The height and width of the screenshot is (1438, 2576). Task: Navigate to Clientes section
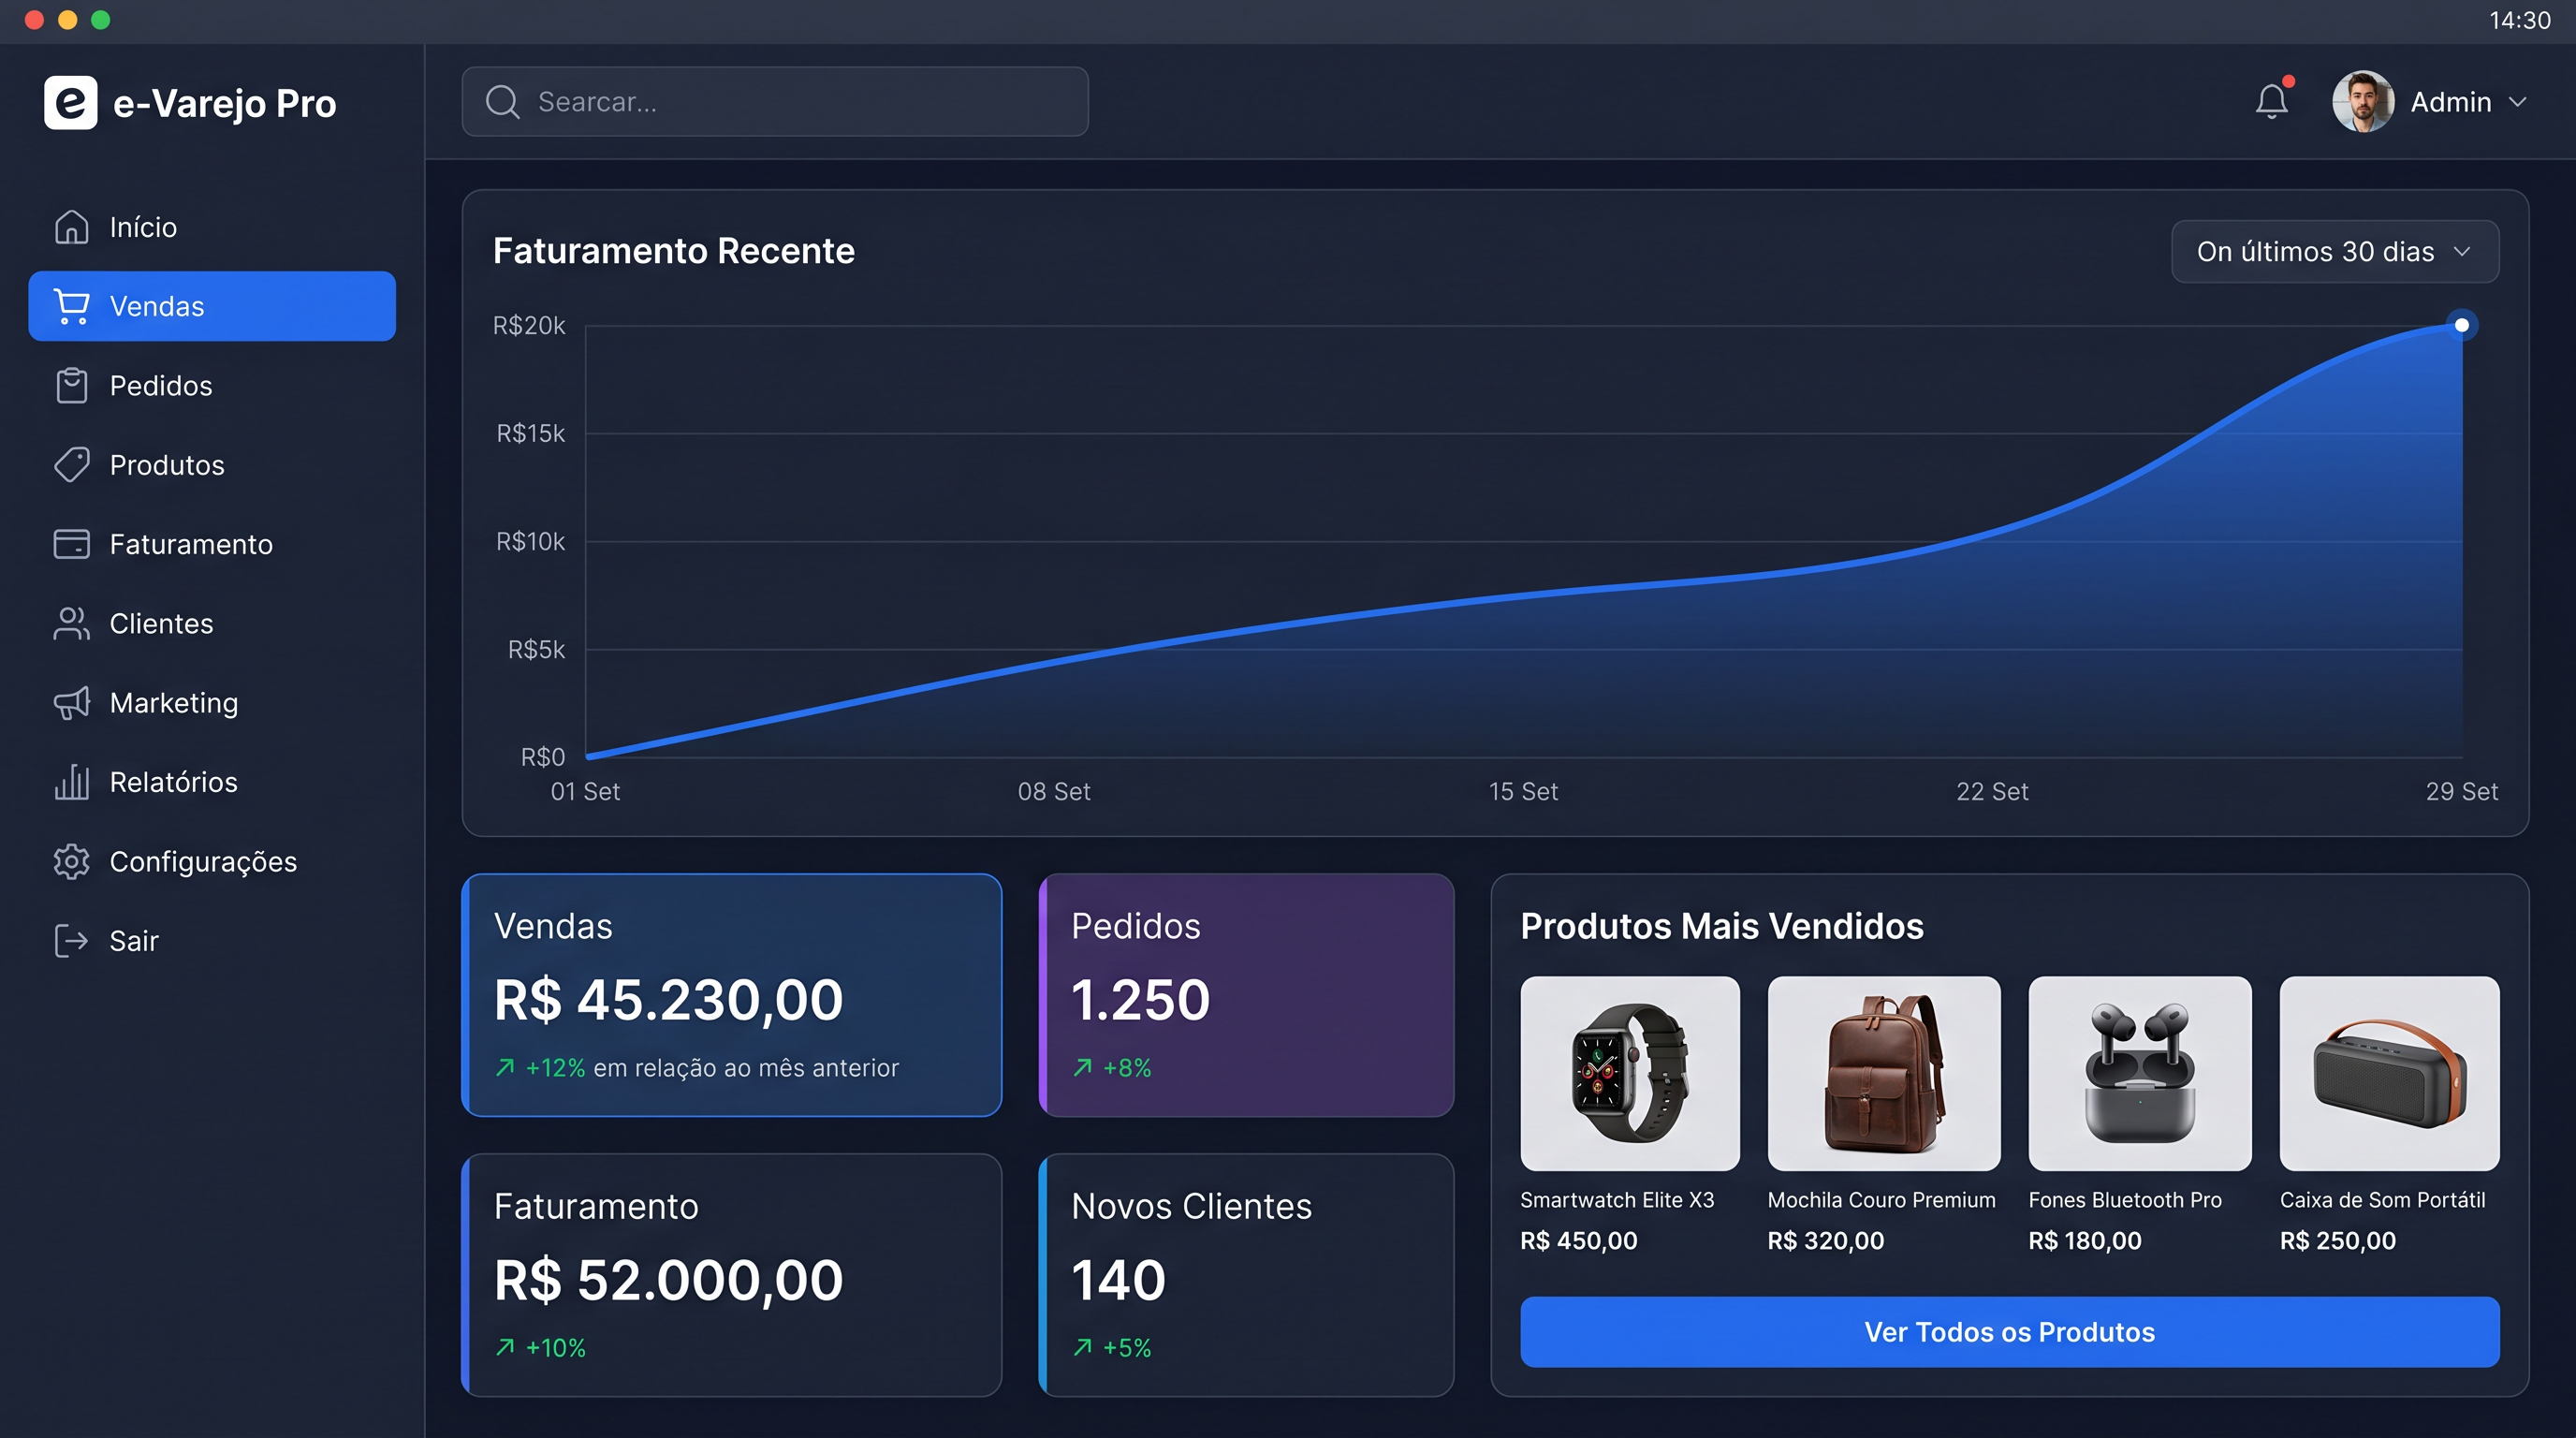212,623
